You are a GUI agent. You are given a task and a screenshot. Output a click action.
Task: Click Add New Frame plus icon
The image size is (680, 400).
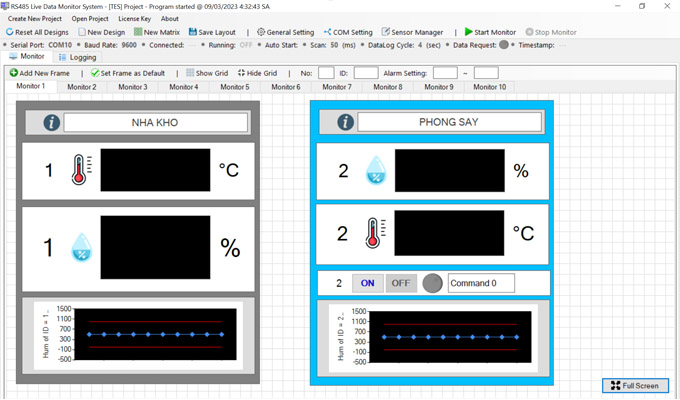[x=14, y=73]
